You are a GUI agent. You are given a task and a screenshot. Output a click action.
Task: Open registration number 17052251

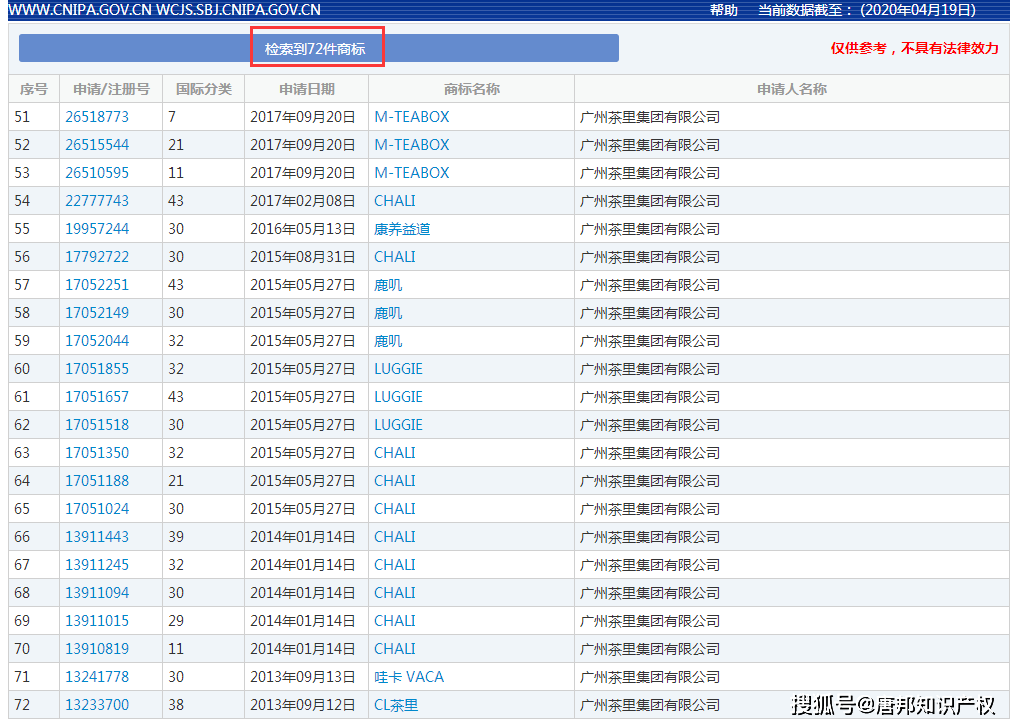coord(97,284)
